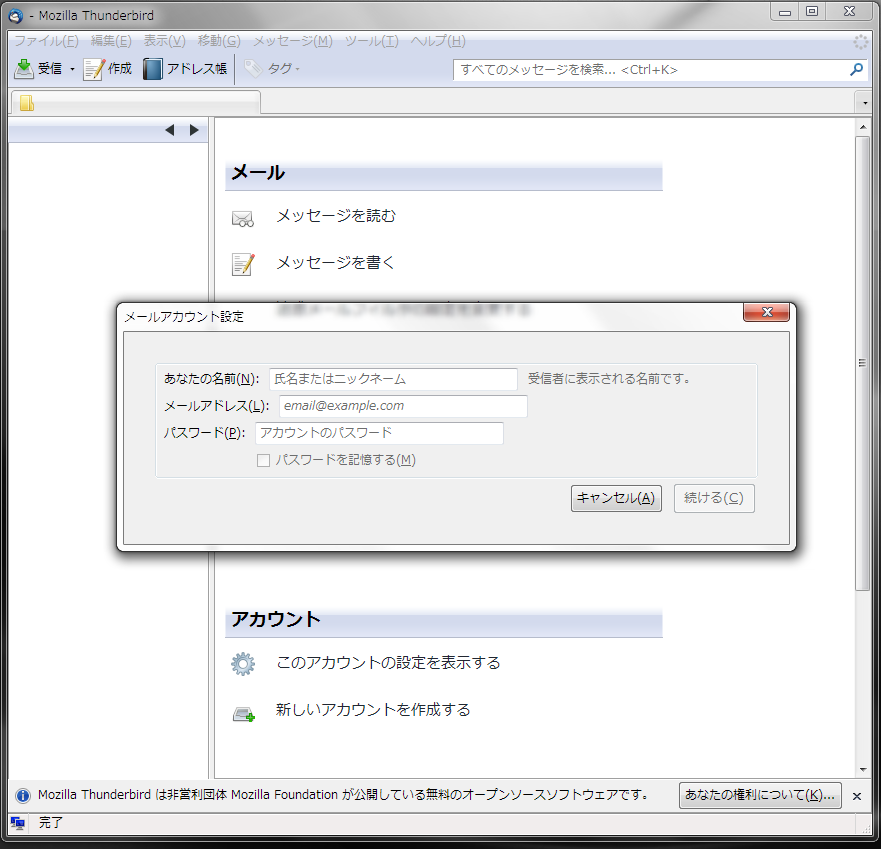This screenshot has width=881, height=849.
Task: Open the メッセージを読む link
Action: pos(336,216)
